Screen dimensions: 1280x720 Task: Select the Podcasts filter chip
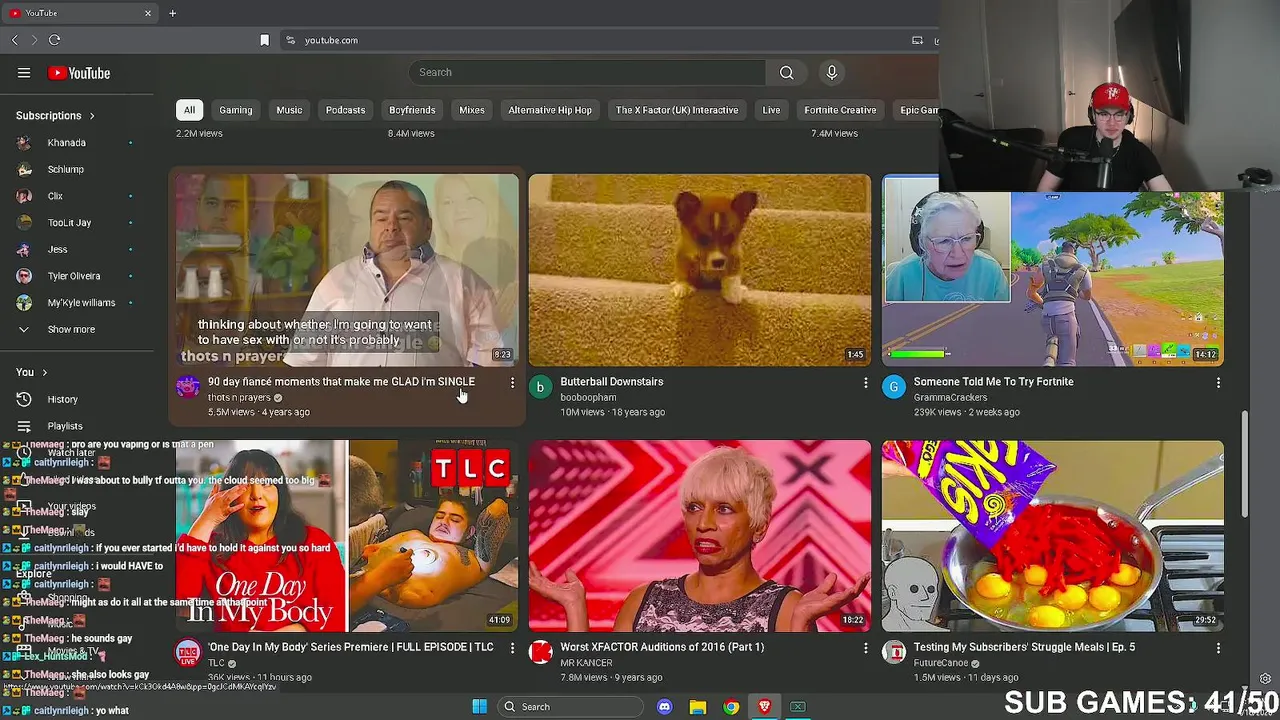(x=345, y=110)
